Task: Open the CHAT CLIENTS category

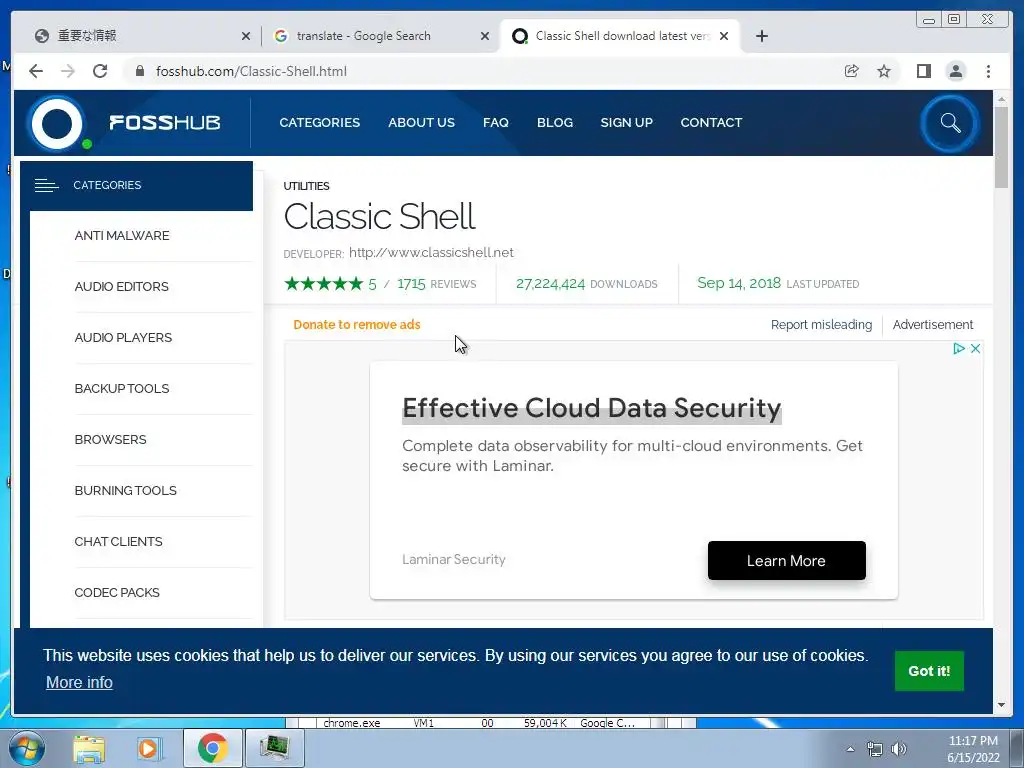Action: click(x=118, y=541)
